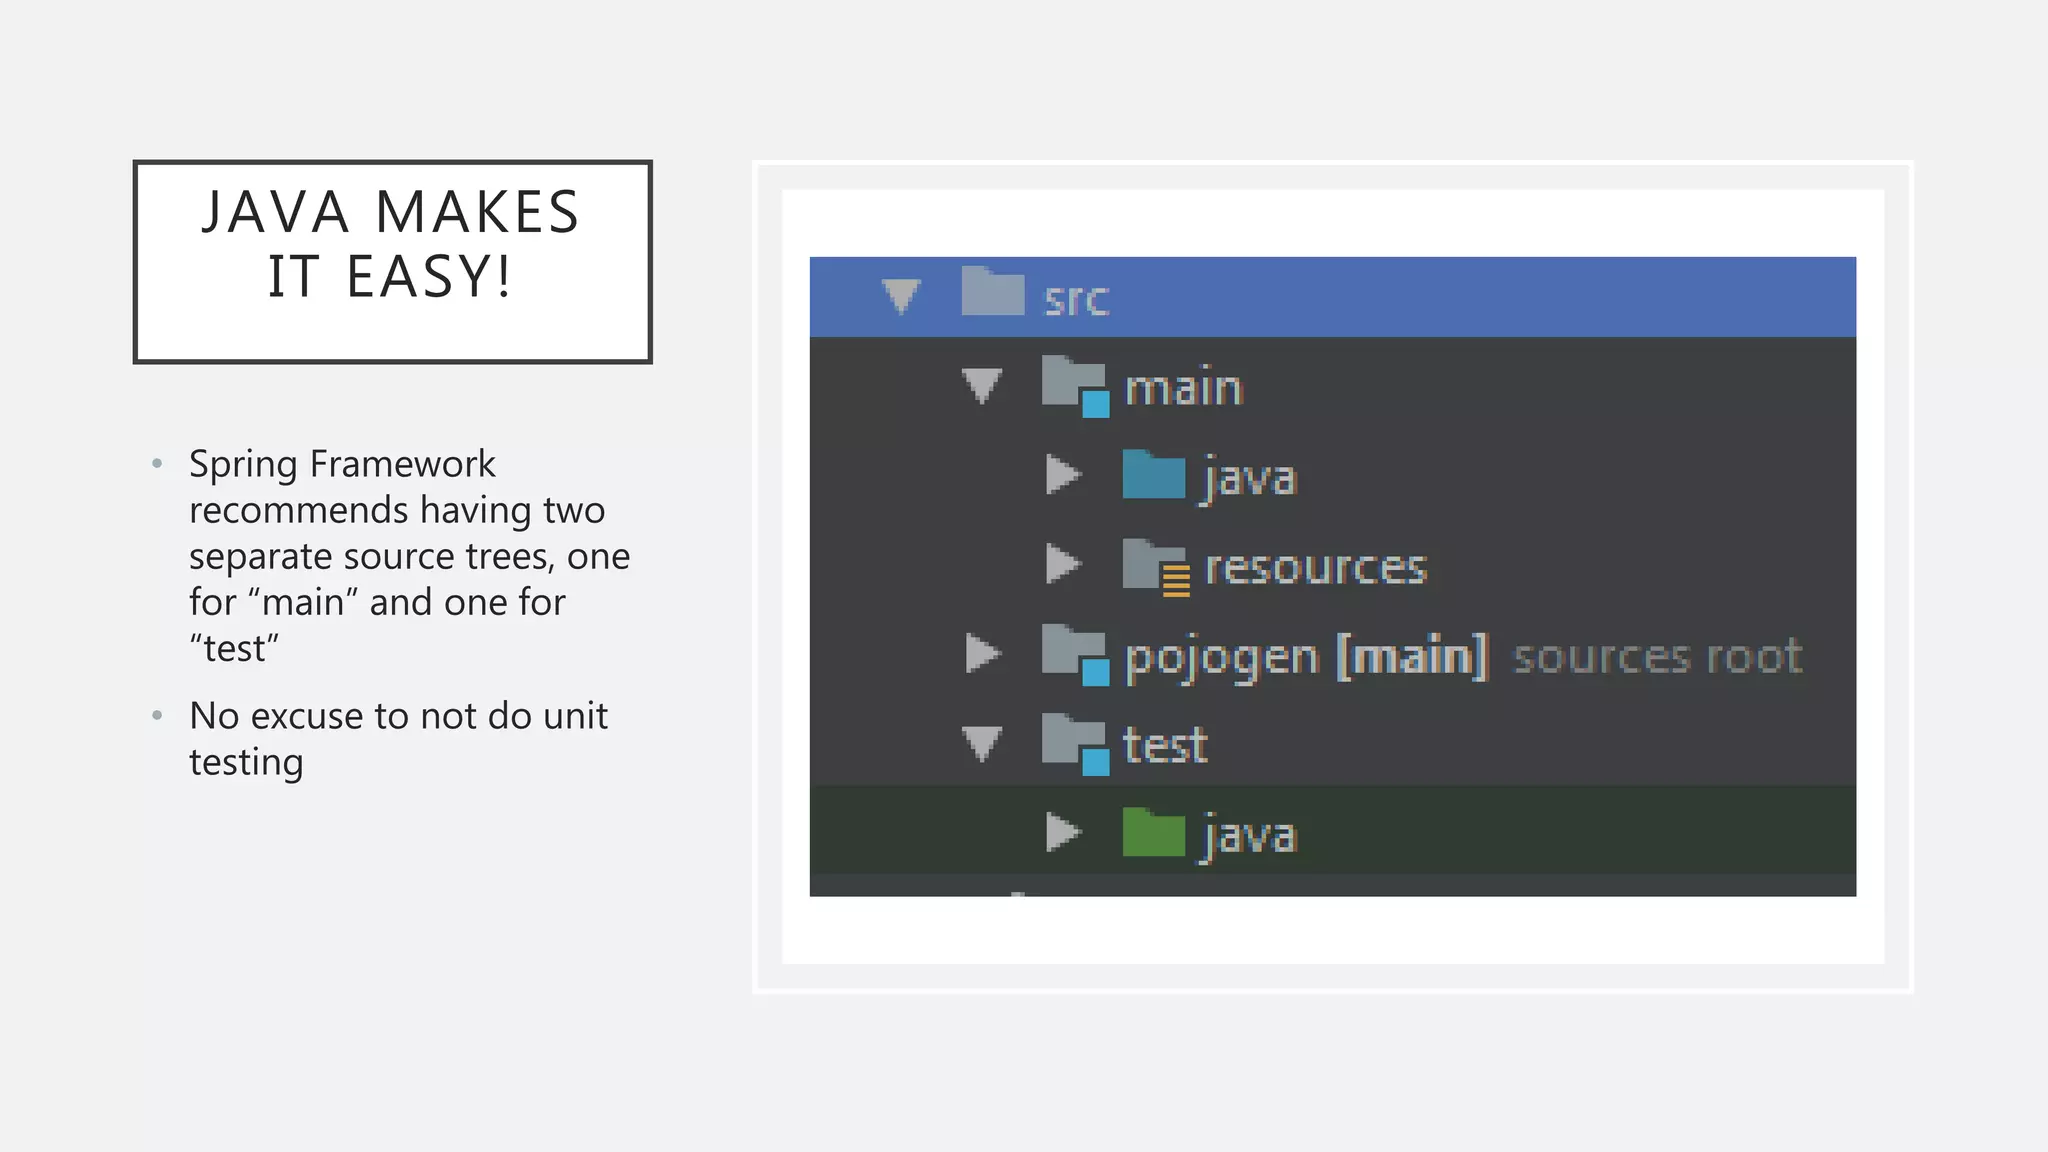Collapse the main folder arrow
Viewport: 2048px width, 1152px height.
pyautogui.click(x=981, y=386)
